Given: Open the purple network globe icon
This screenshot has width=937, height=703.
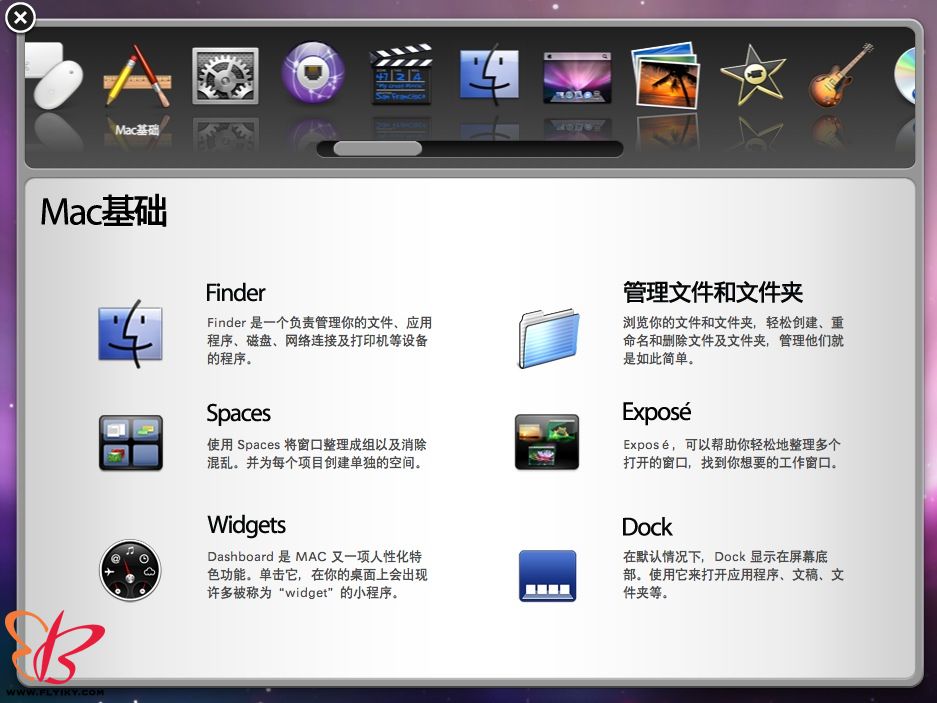Looking at the screenshot, I should (x=313, y=73).
